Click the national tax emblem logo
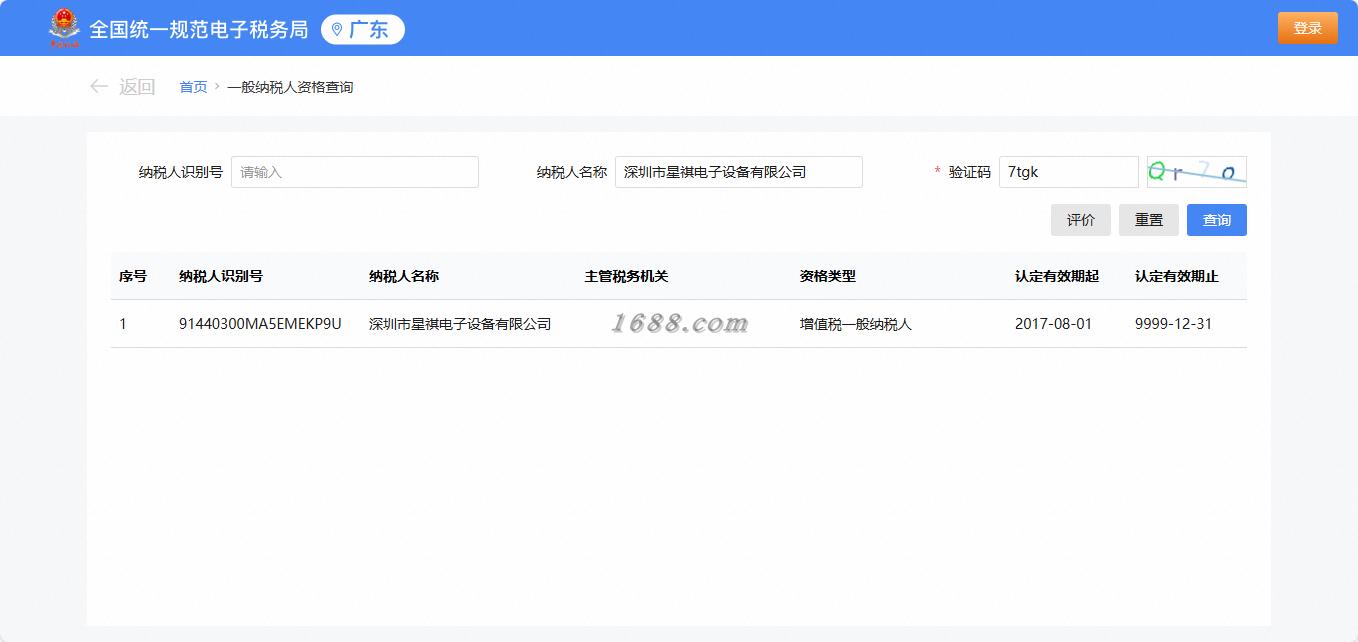 point(65,28)
